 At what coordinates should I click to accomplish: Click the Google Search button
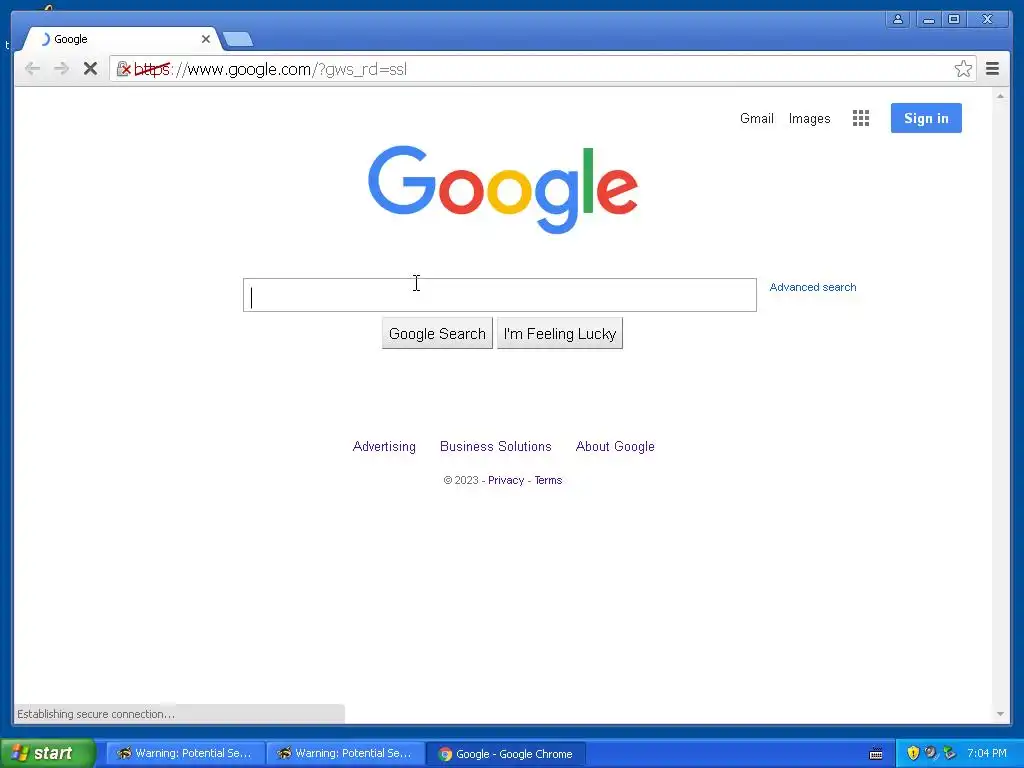[x=437, y=334]
